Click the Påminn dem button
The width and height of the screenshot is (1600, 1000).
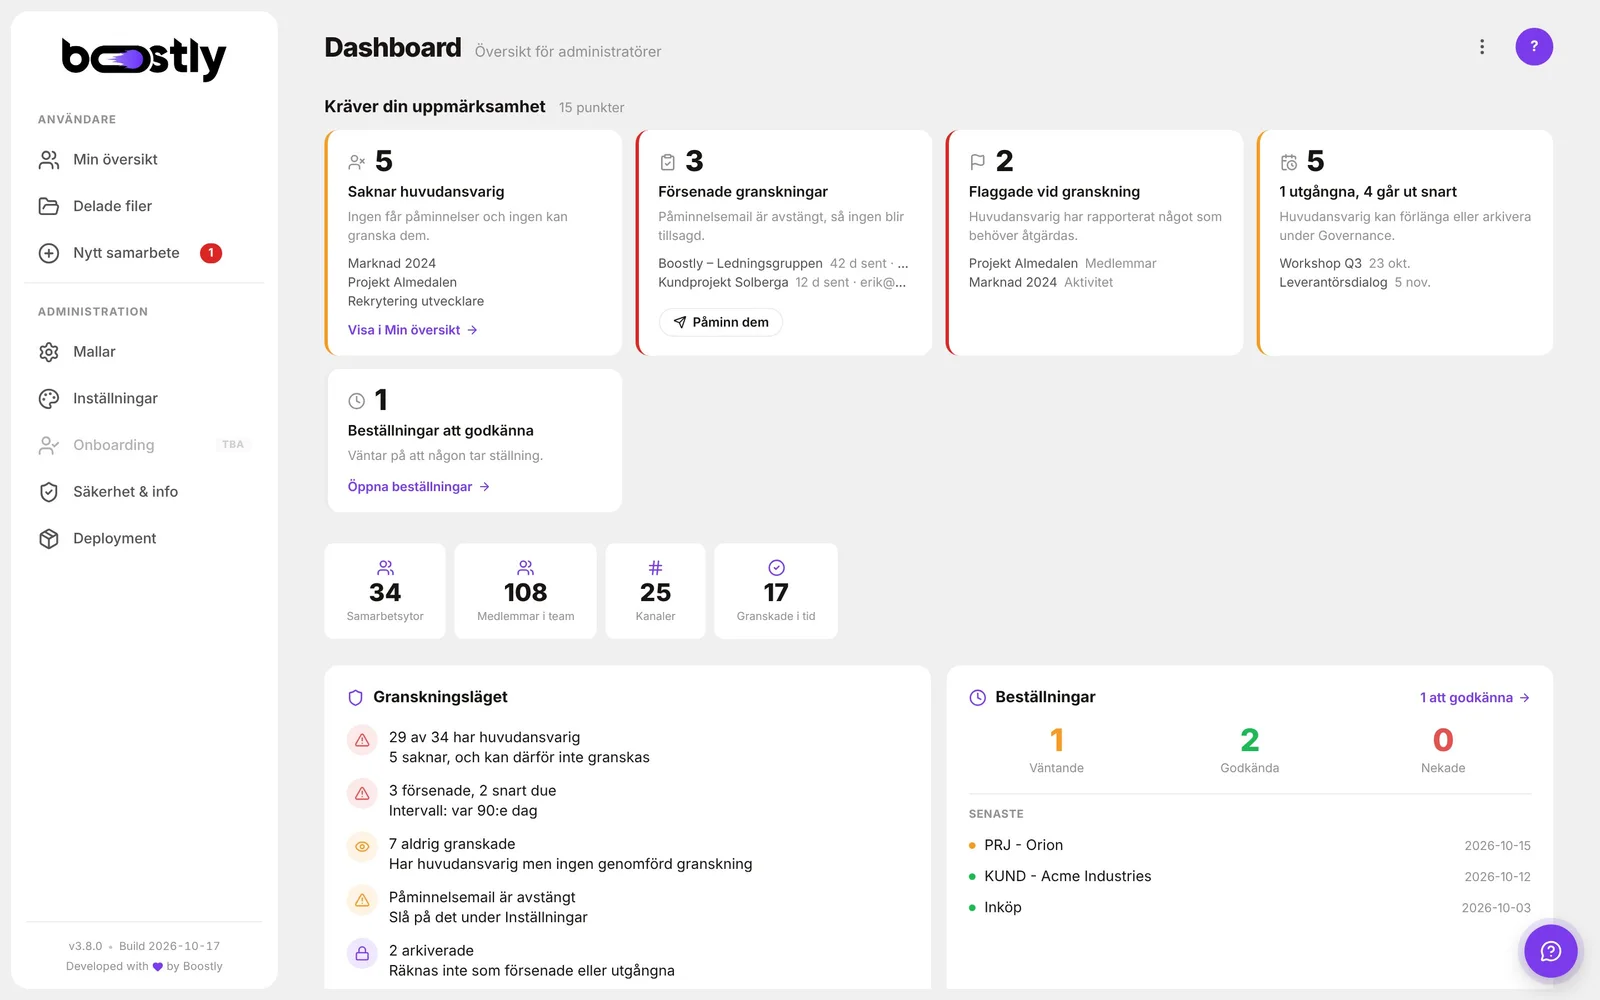click(721, 322)
